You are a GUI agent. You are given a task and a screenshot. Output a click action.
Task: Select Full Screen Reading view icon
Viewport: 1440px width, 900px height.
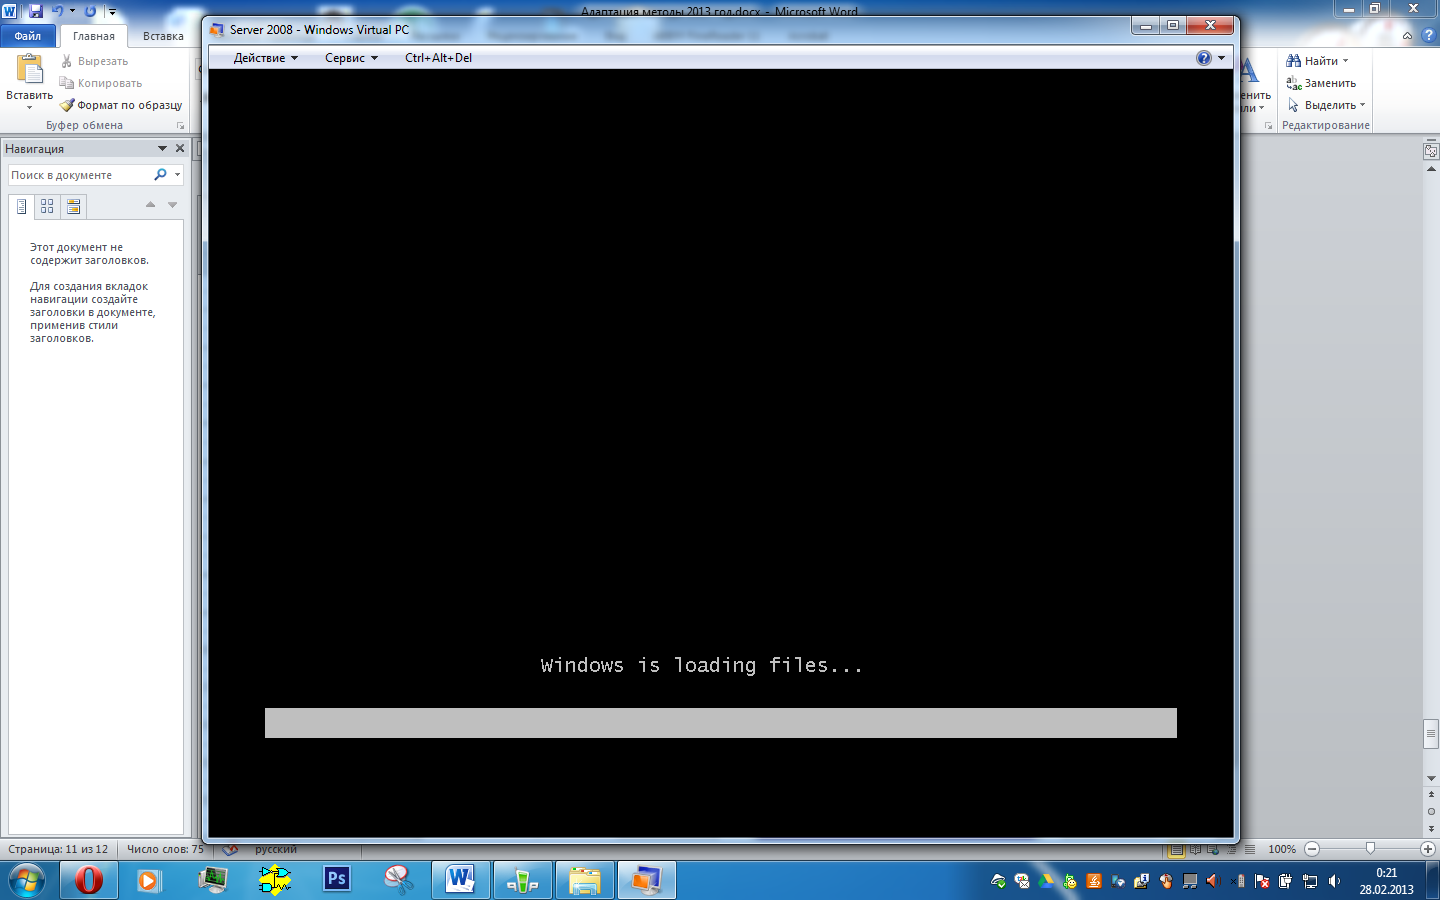(x=1195, y=850)
